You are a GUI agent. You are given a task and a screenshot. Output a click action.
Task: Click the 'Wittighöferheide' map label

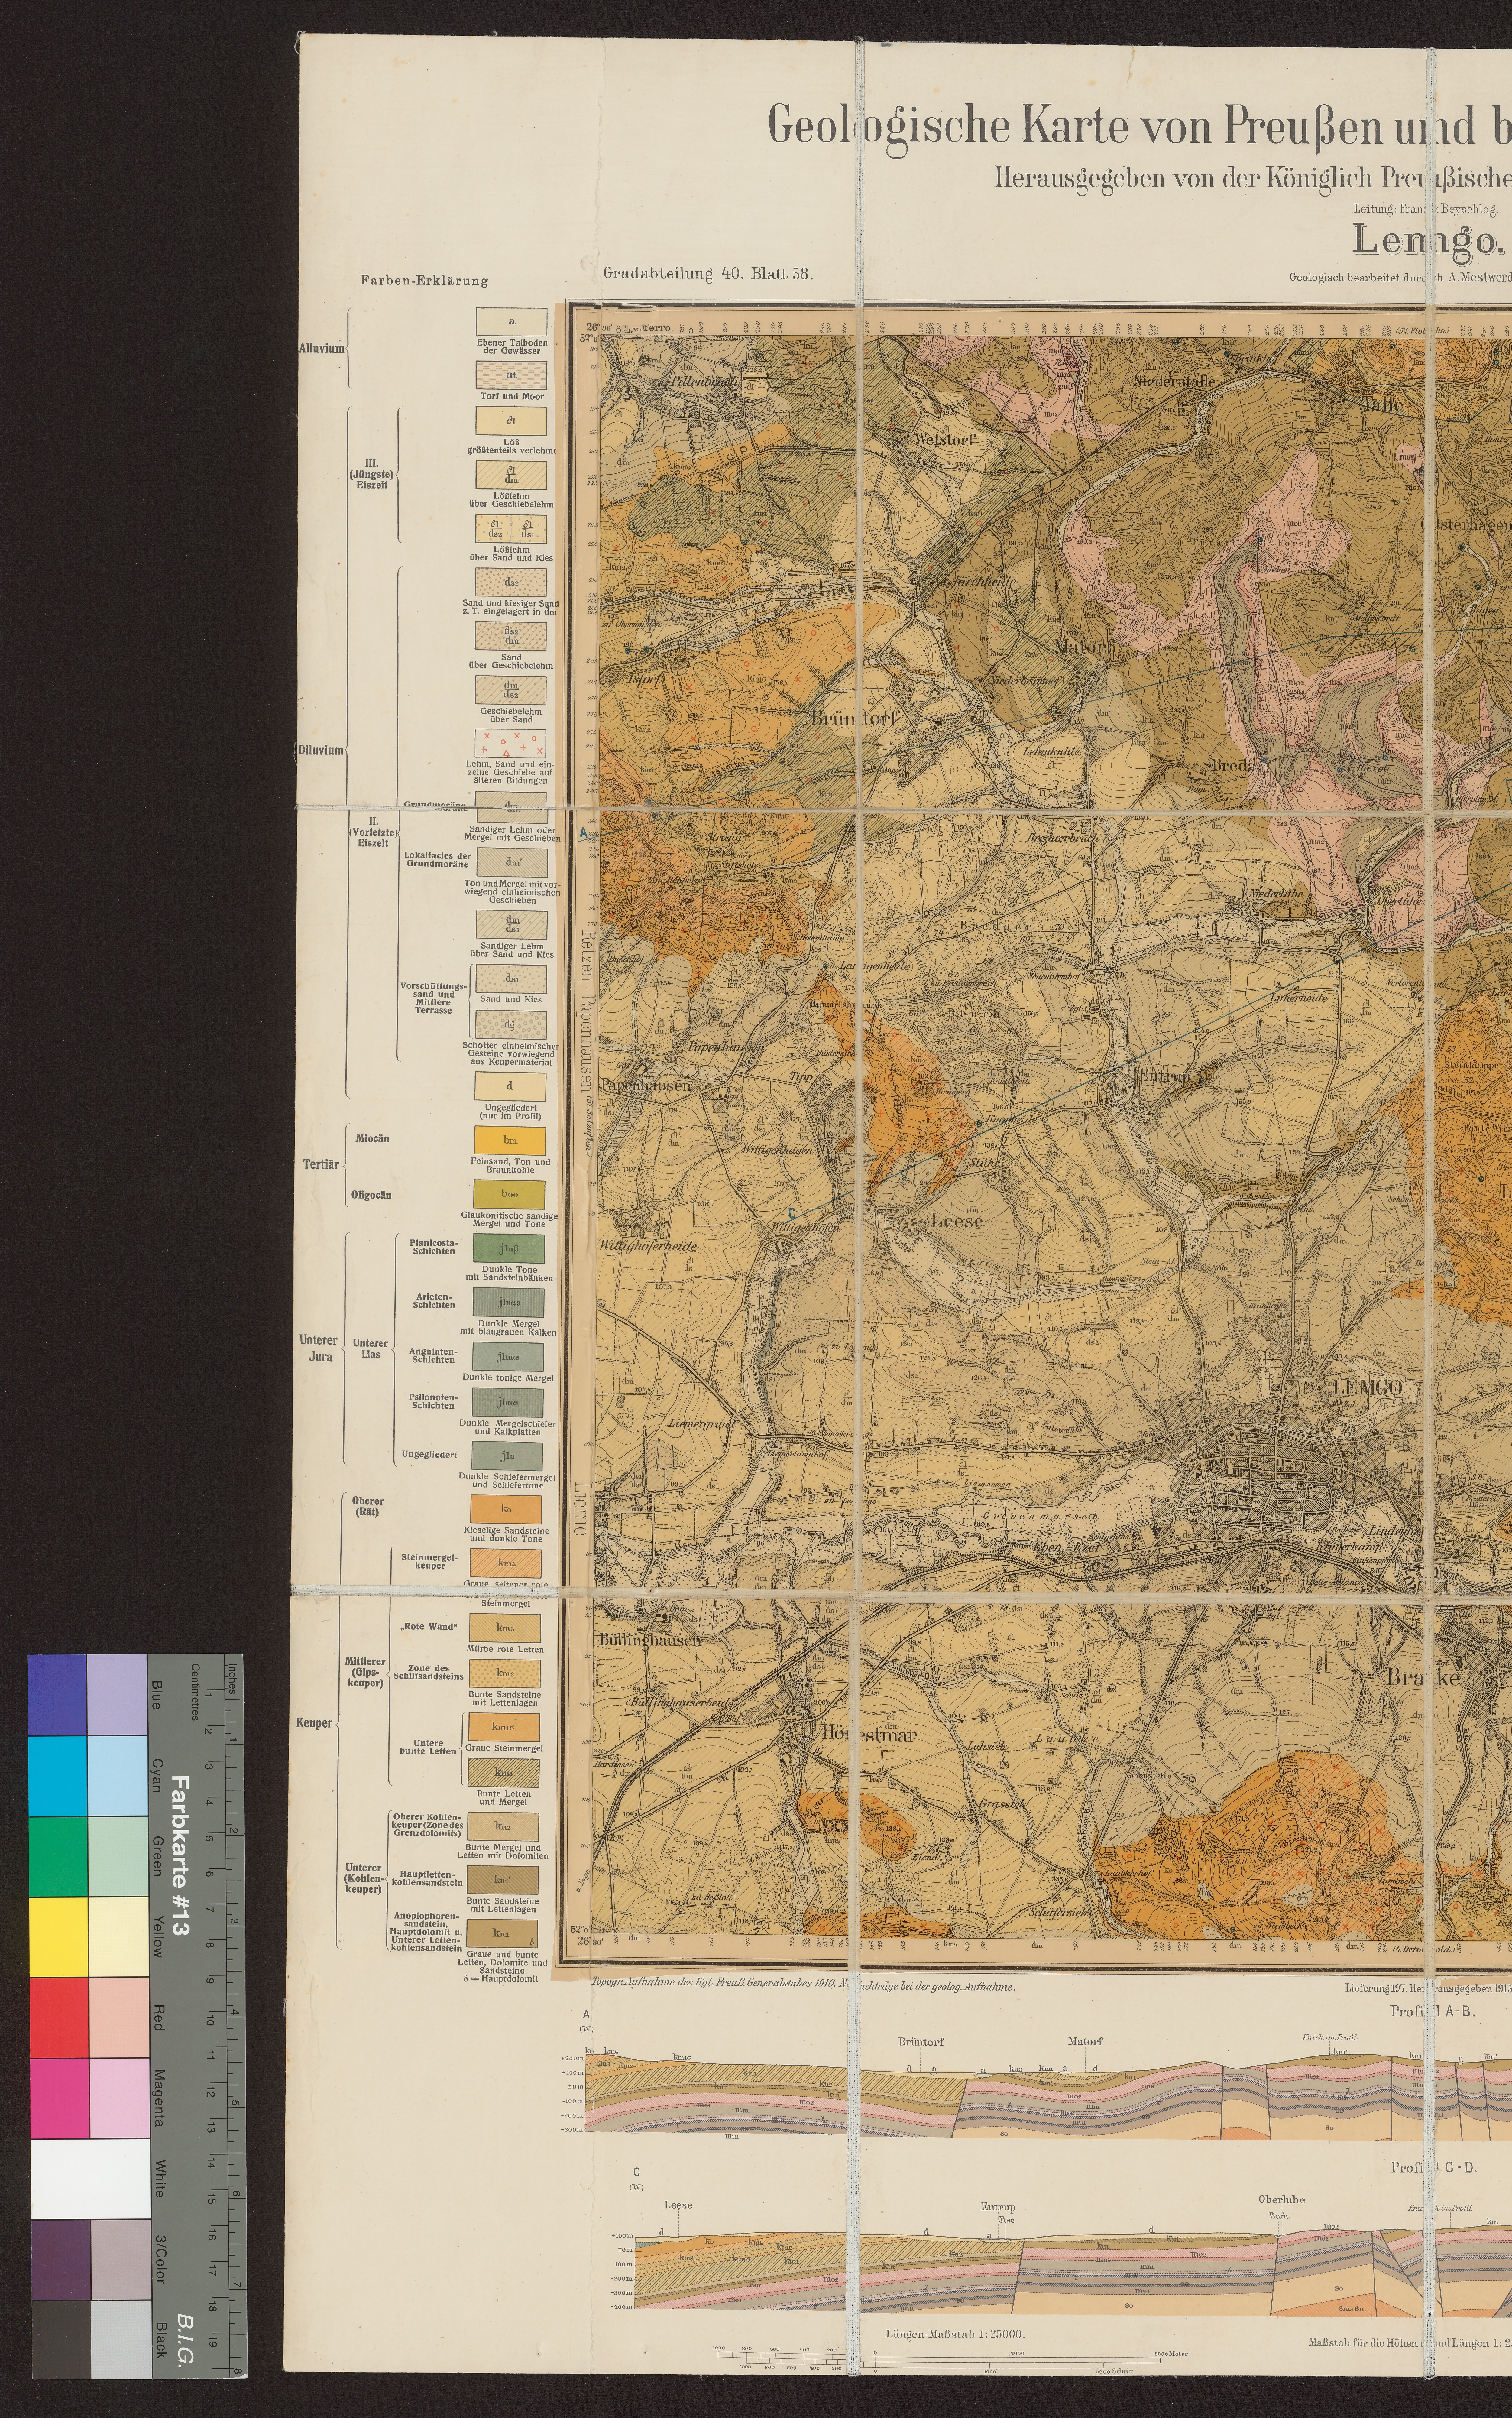(648, 1246)
